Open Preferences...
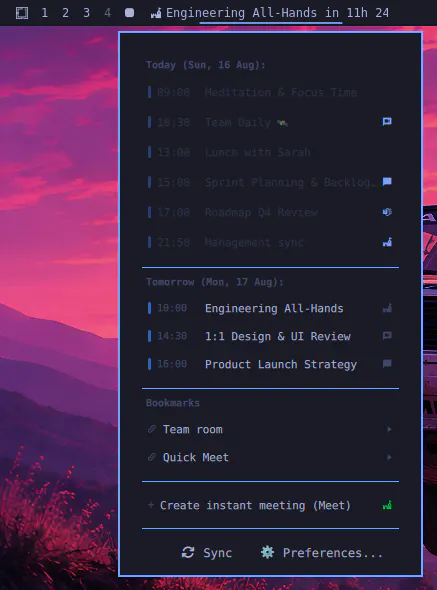 (322, 553)
